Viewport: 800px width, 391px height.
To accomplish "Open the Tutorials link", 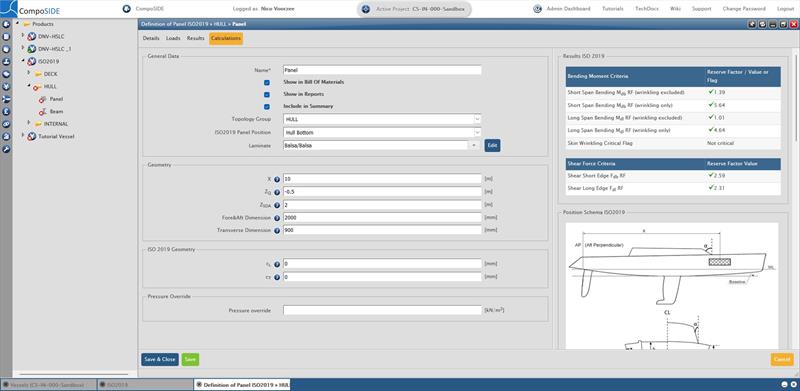I will coord(612,9).
